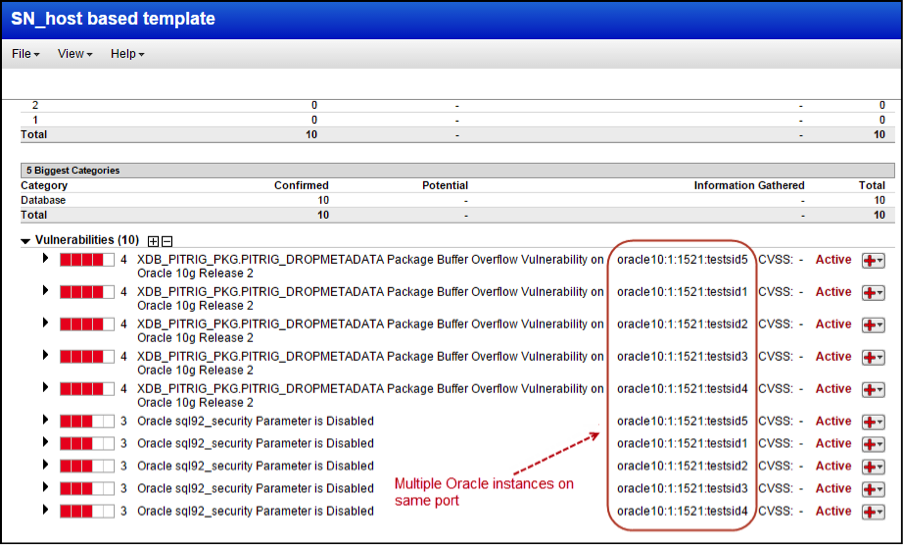Open red-cross action menu for XDB testsid2 row

click(x=872, y=326)
